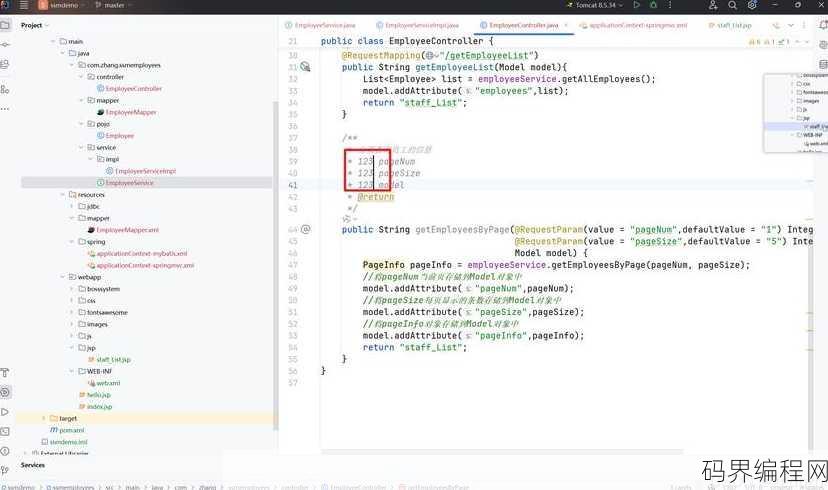The width and height of the screenshot is (828, 490).
Task: Expand the target folder
Action: tap(44, 418)
